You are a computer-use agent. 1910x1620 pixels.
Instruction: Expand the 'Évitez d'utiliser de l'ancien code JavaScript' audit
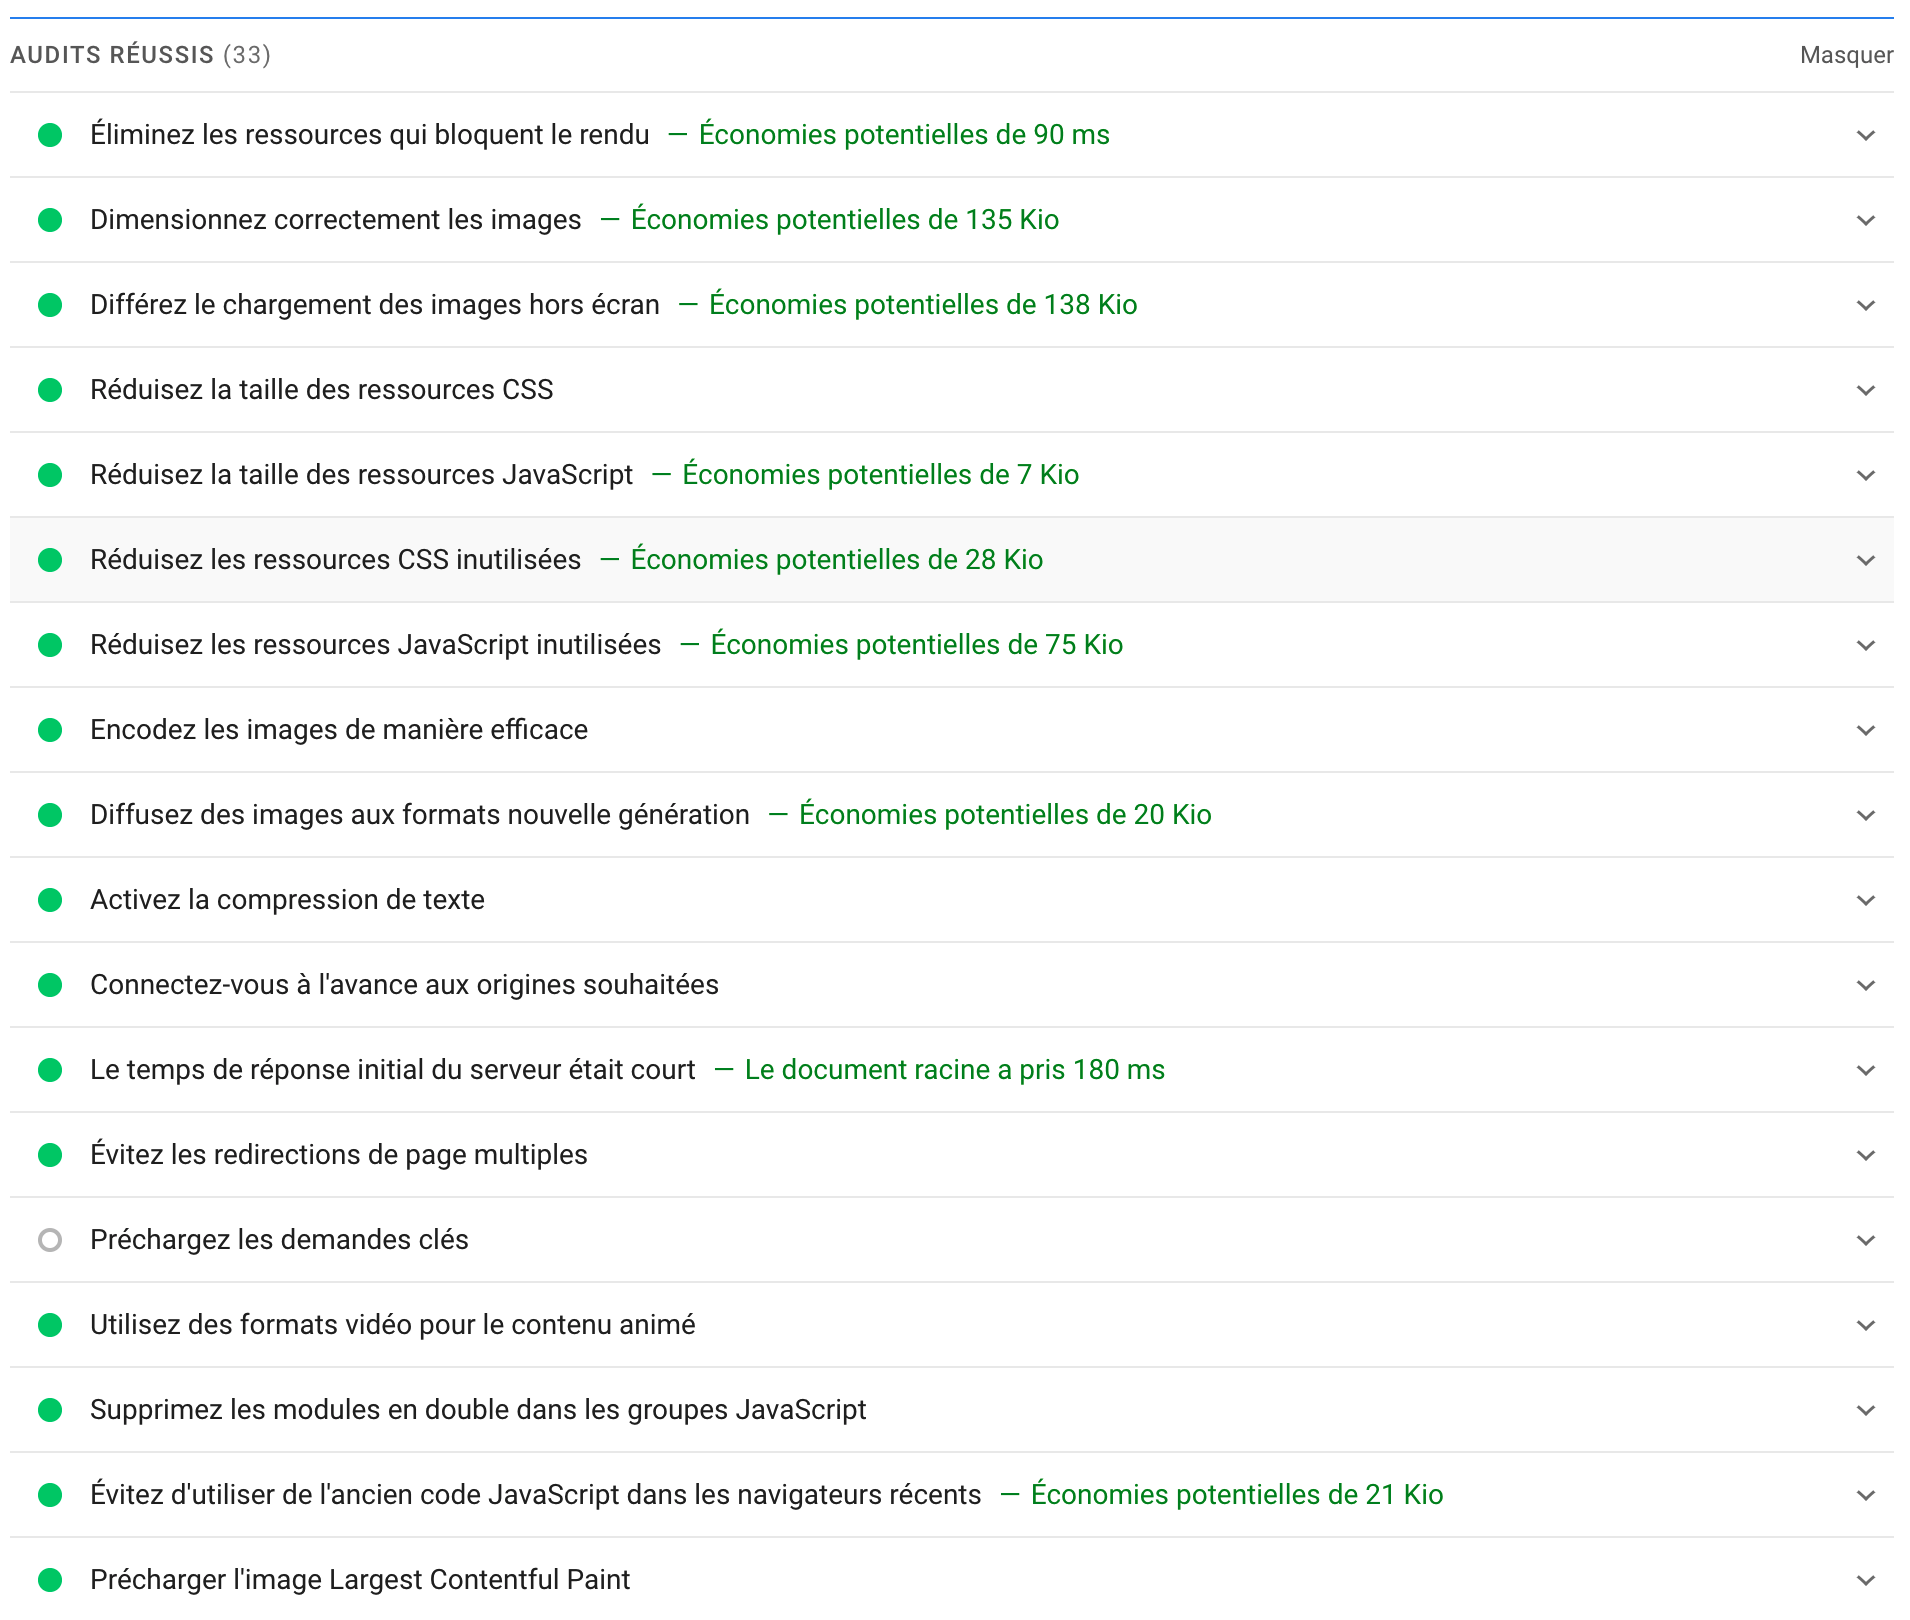pos(1866,1494)
